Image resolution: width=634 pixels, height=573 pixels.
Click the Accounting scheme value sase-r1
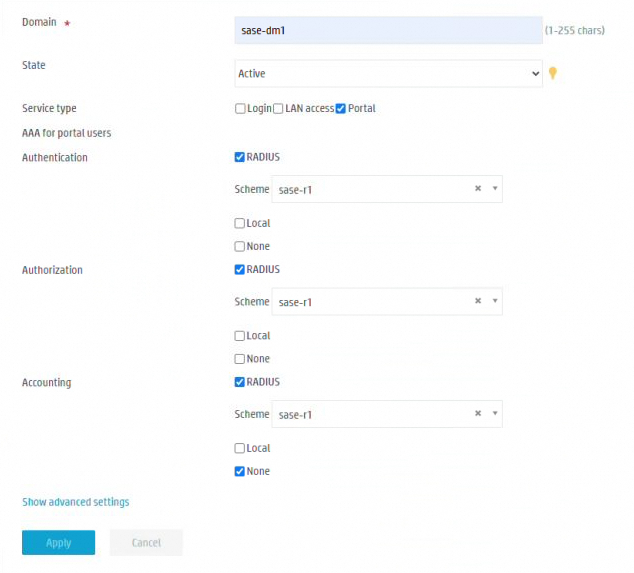[295, 414]
